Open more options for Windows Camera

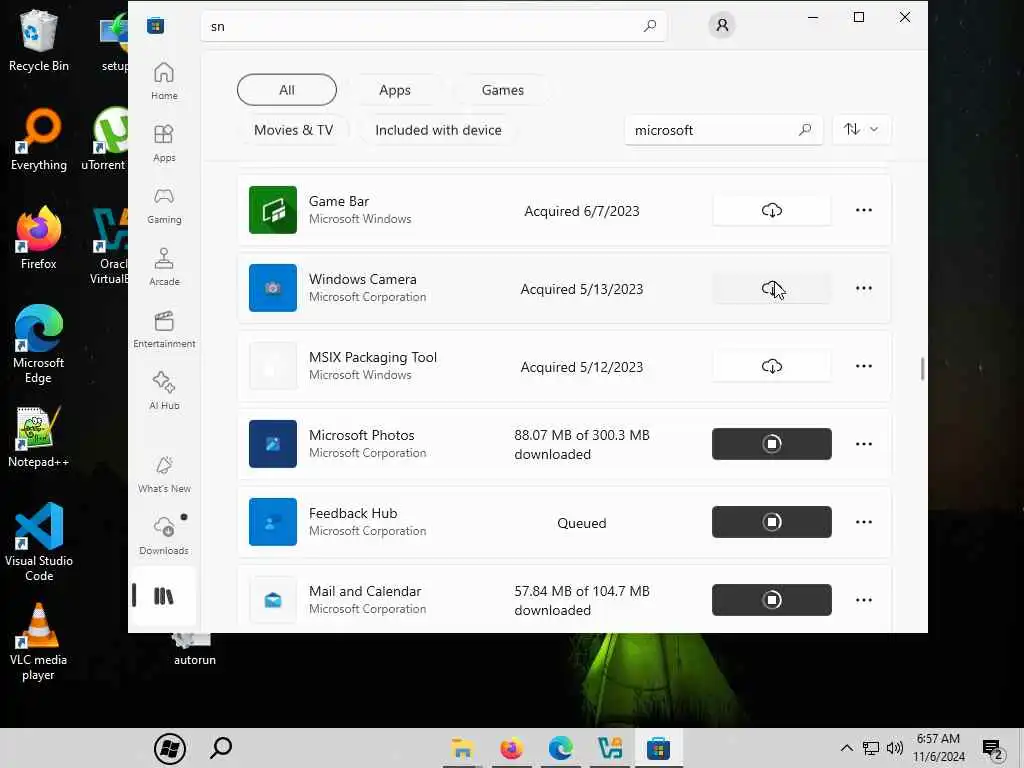(863, 288)
